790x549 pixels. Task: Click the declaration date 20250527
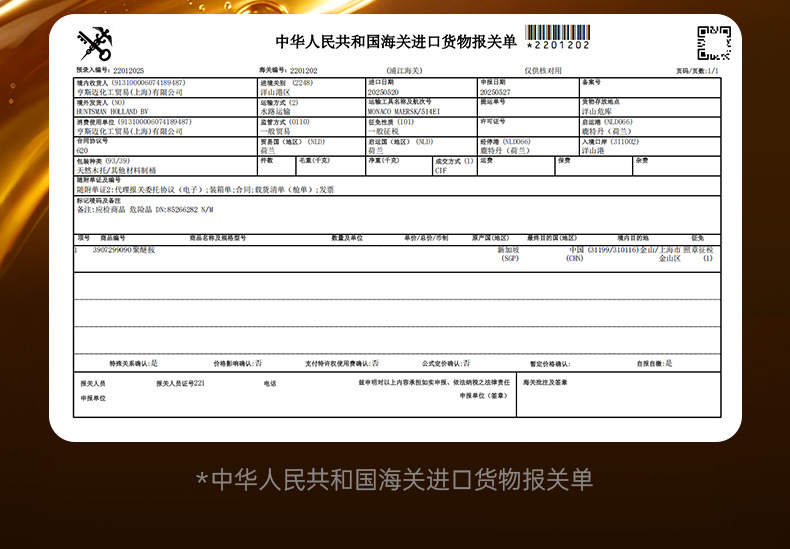pyautogui.click(x=495, y=92)
